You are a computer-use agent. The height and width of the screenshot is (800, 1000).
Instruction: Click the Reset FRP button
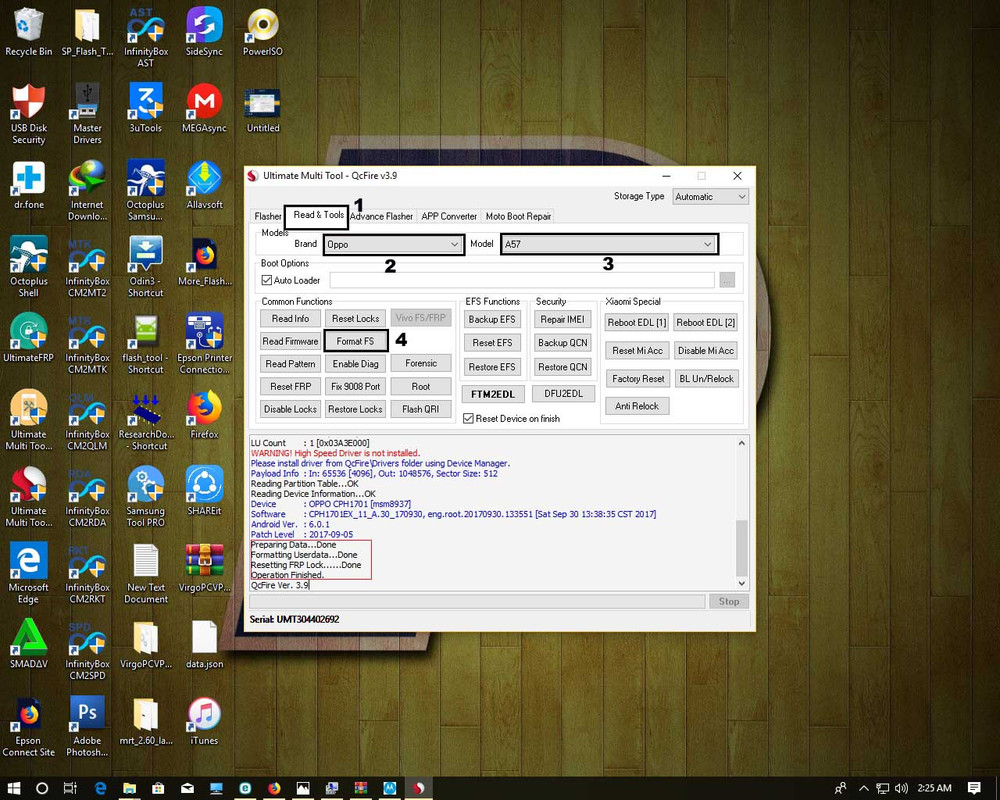[290, 386]
